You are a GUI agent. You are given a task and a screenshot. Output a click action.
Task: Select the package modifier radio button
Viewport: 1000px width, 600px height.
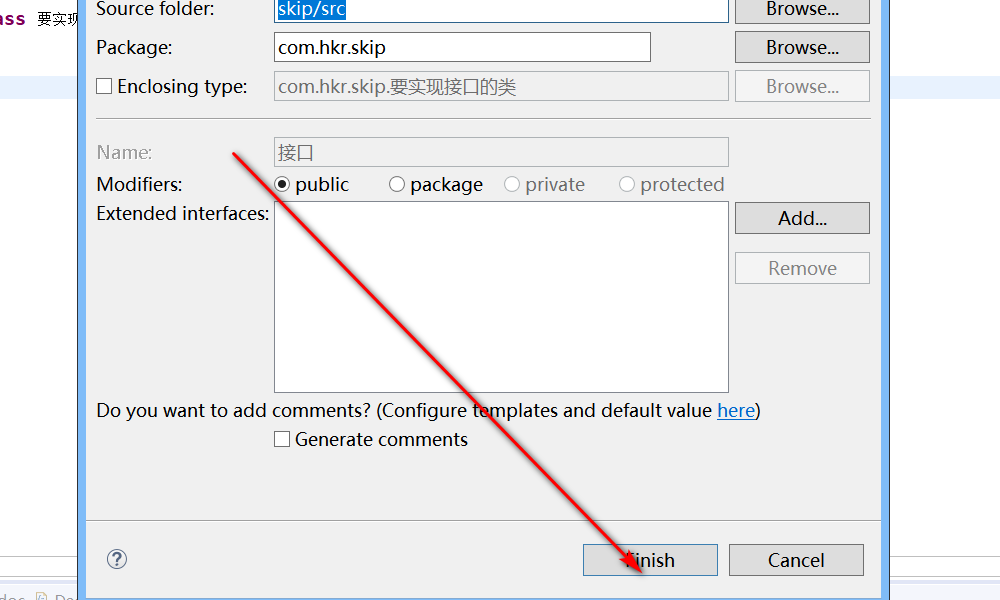pyautogui.click(x=397, y=185)
